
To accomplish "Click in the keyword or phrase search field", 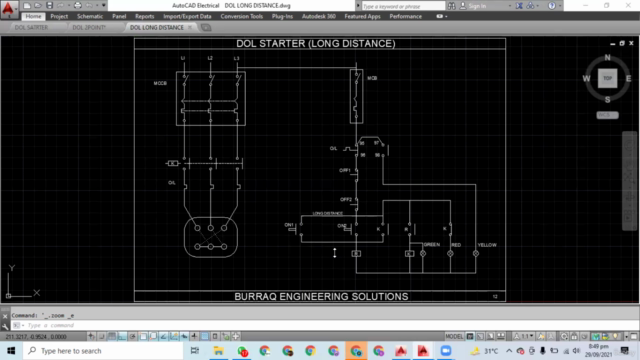I will 403,6.
